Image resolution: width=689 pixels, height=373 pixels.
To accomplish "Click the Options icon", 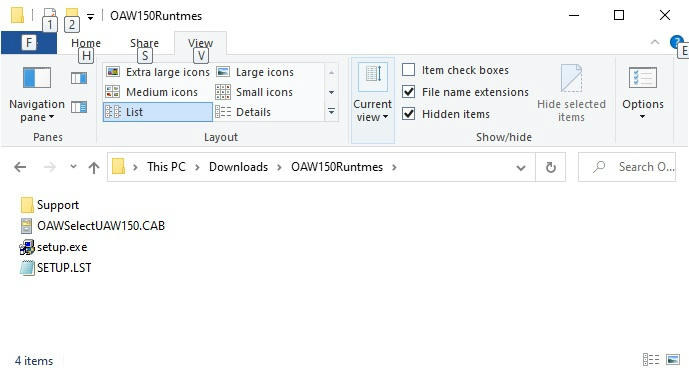I will click(643, 78).
